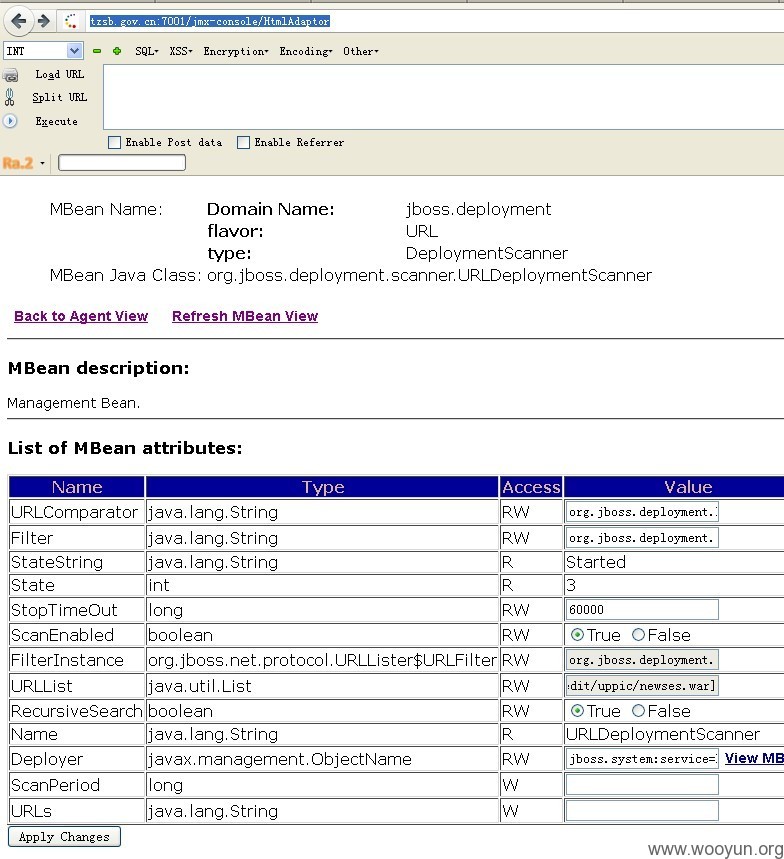Go back using browser back arrow

tap(19, 21)
